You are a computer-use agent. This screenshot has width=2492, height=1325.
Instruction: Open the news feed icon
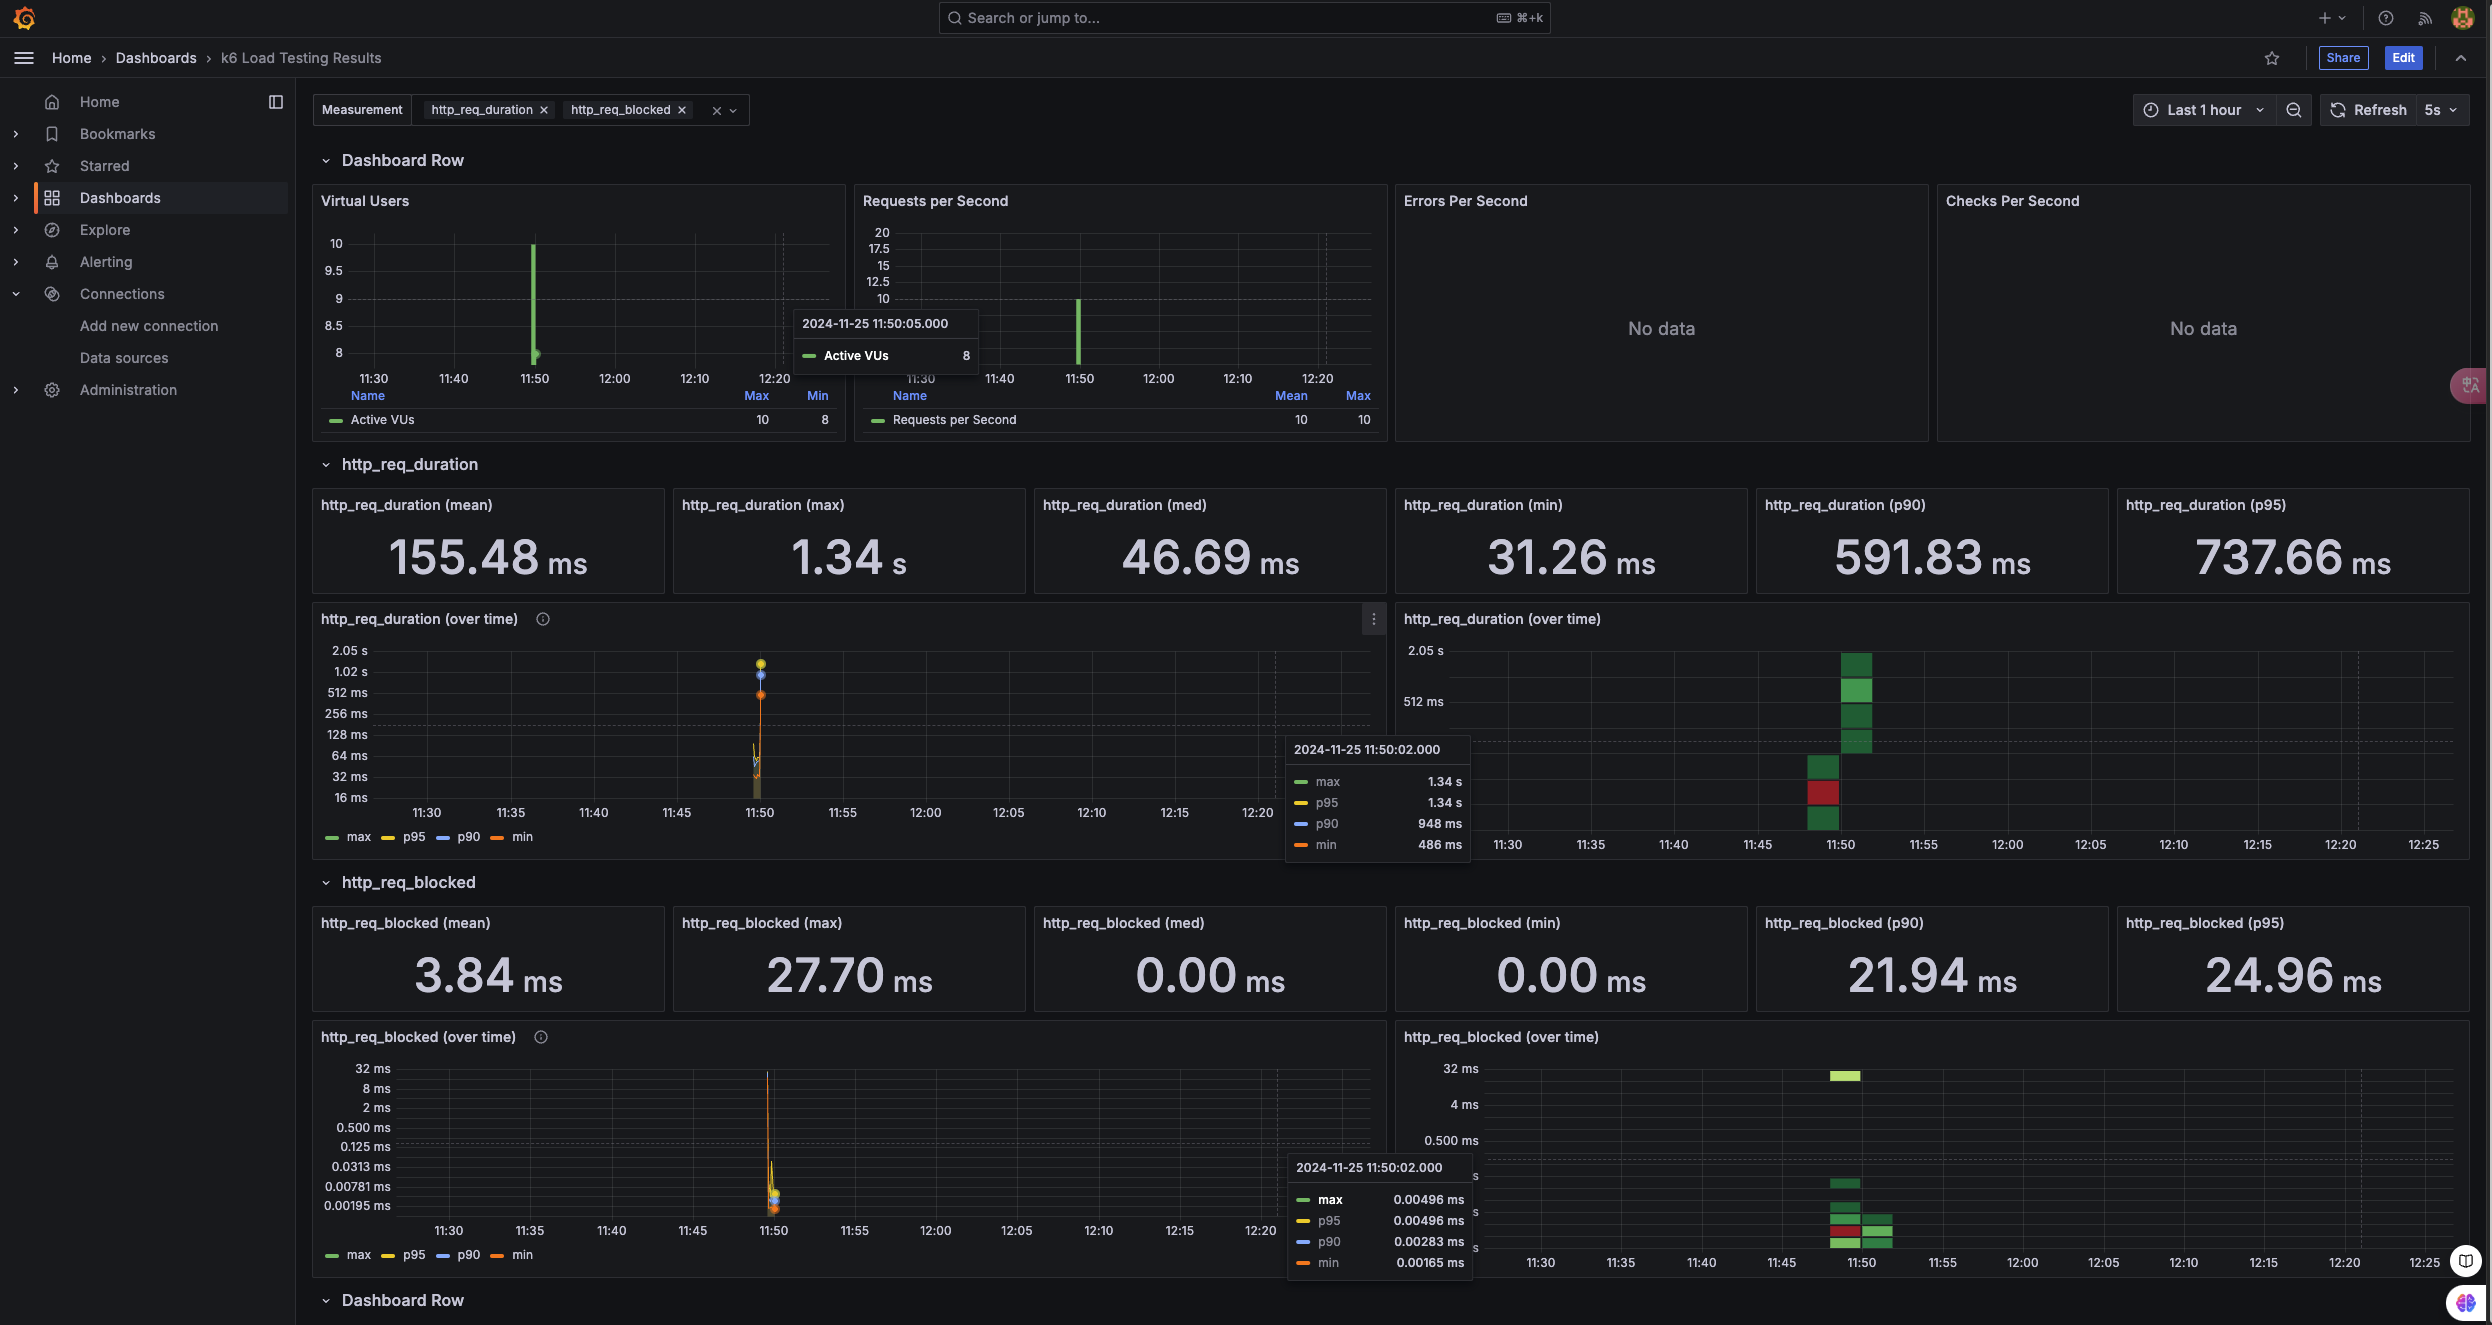pyautogui.click(x=2425, y=18)
